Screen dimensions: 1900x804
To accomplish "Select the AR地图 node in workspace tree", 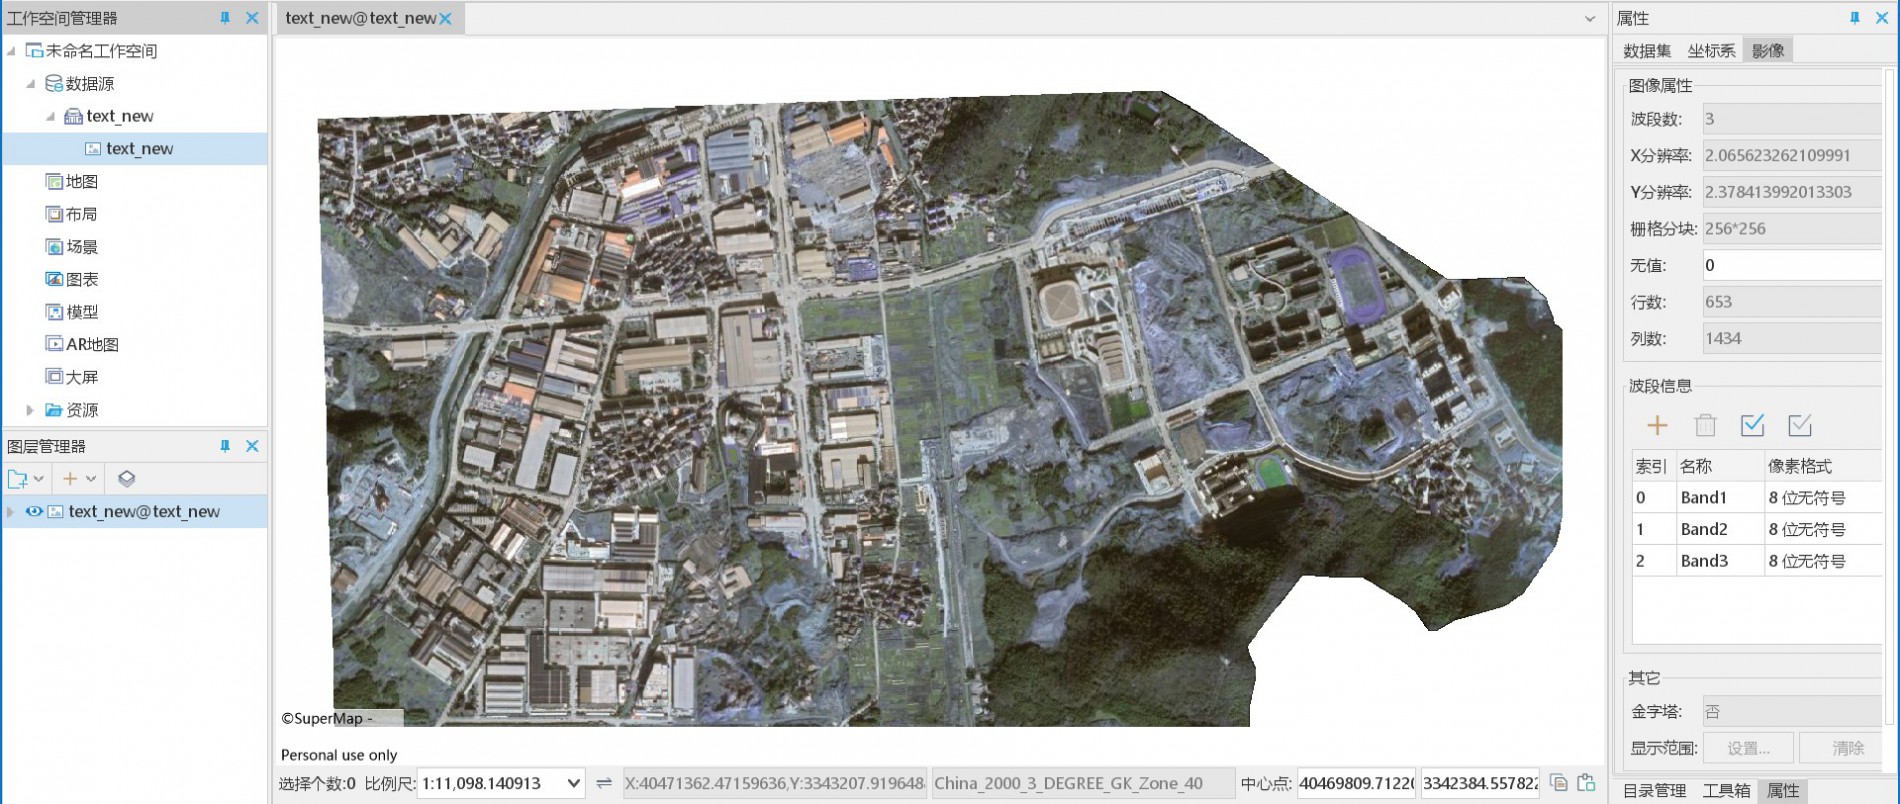I will [82, 345].
